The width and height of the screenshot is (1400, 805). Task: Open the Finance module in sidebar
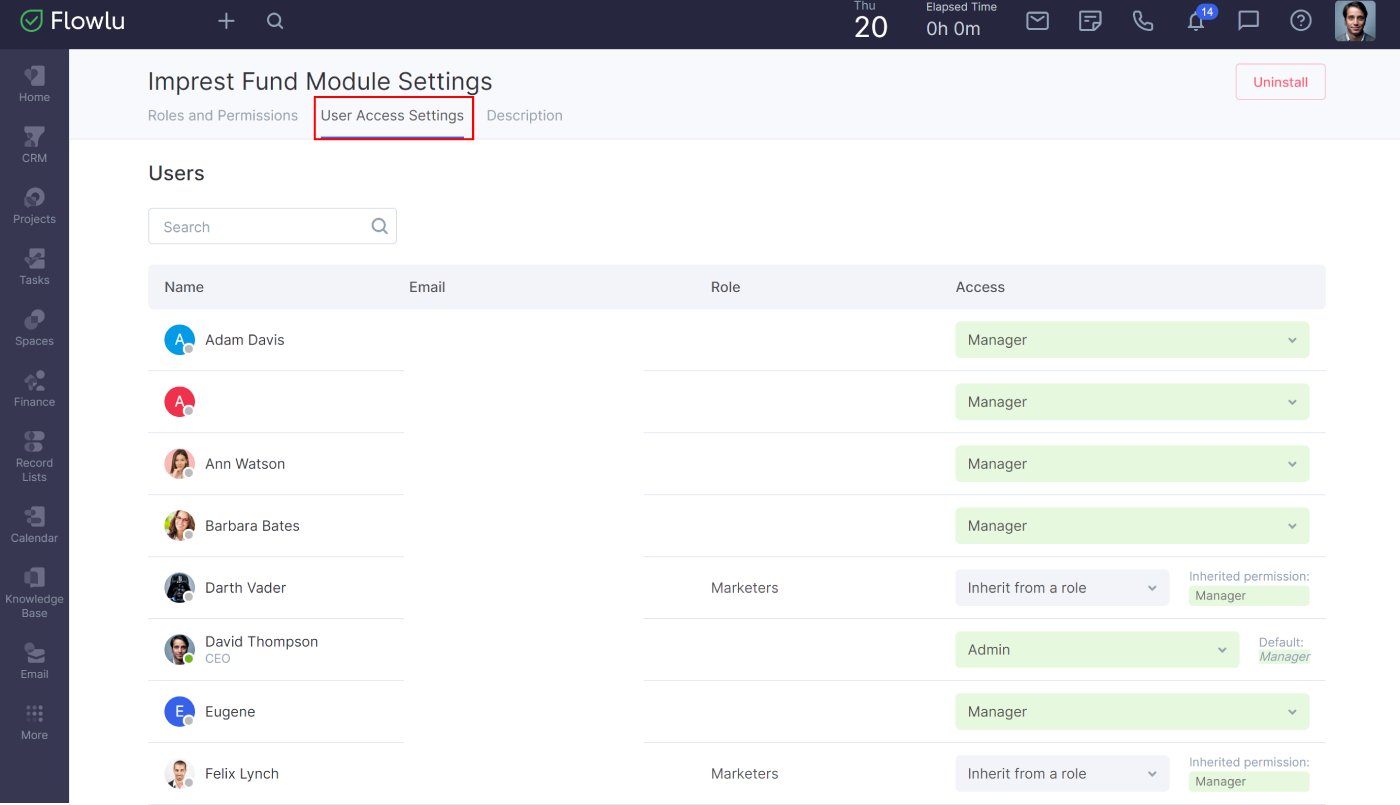point(34,389)
